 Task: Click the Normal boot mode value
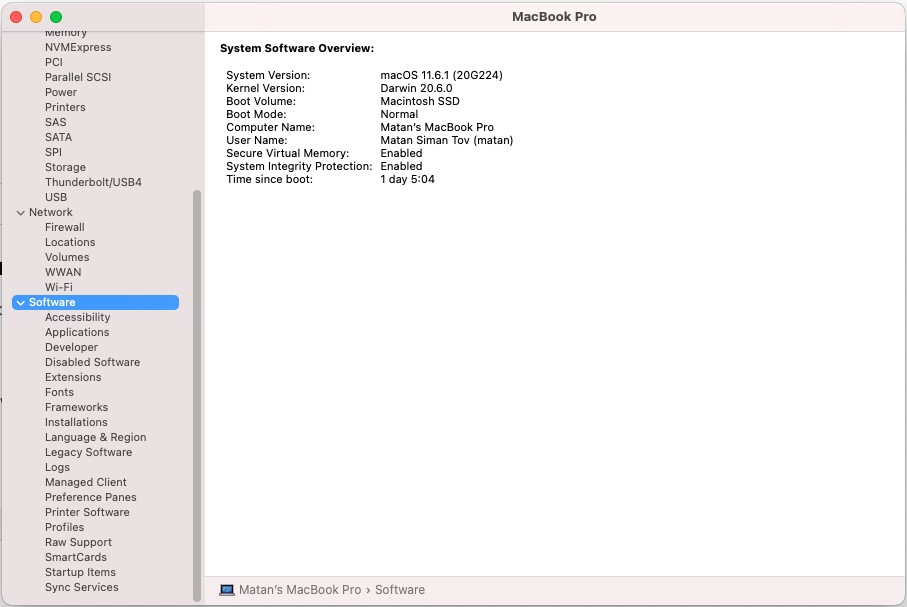(399, 115)
